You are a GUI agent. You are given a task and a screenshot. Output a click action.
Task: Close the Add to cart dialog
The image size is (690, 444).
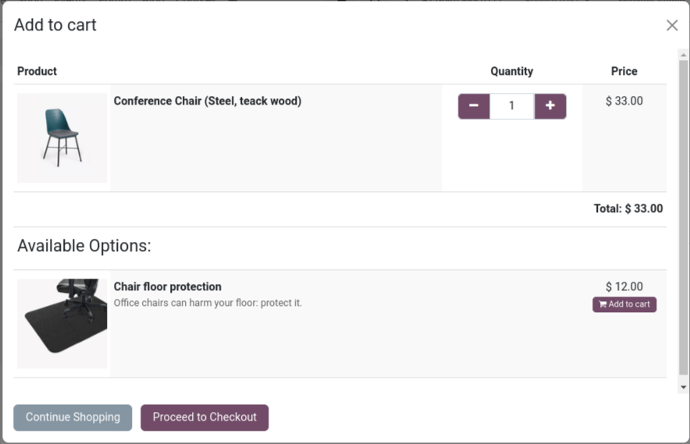click(672, 26)
